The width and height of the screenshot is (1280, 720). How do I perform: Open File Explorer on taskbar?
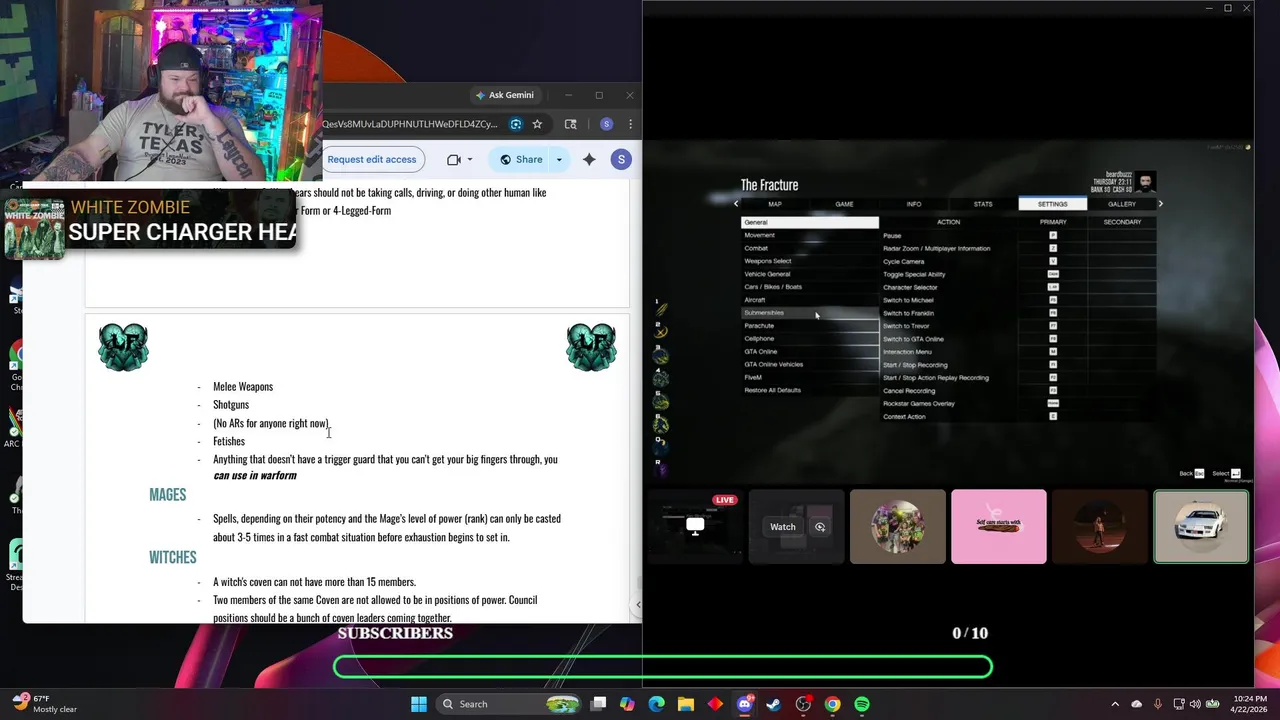tap(686, 704)
